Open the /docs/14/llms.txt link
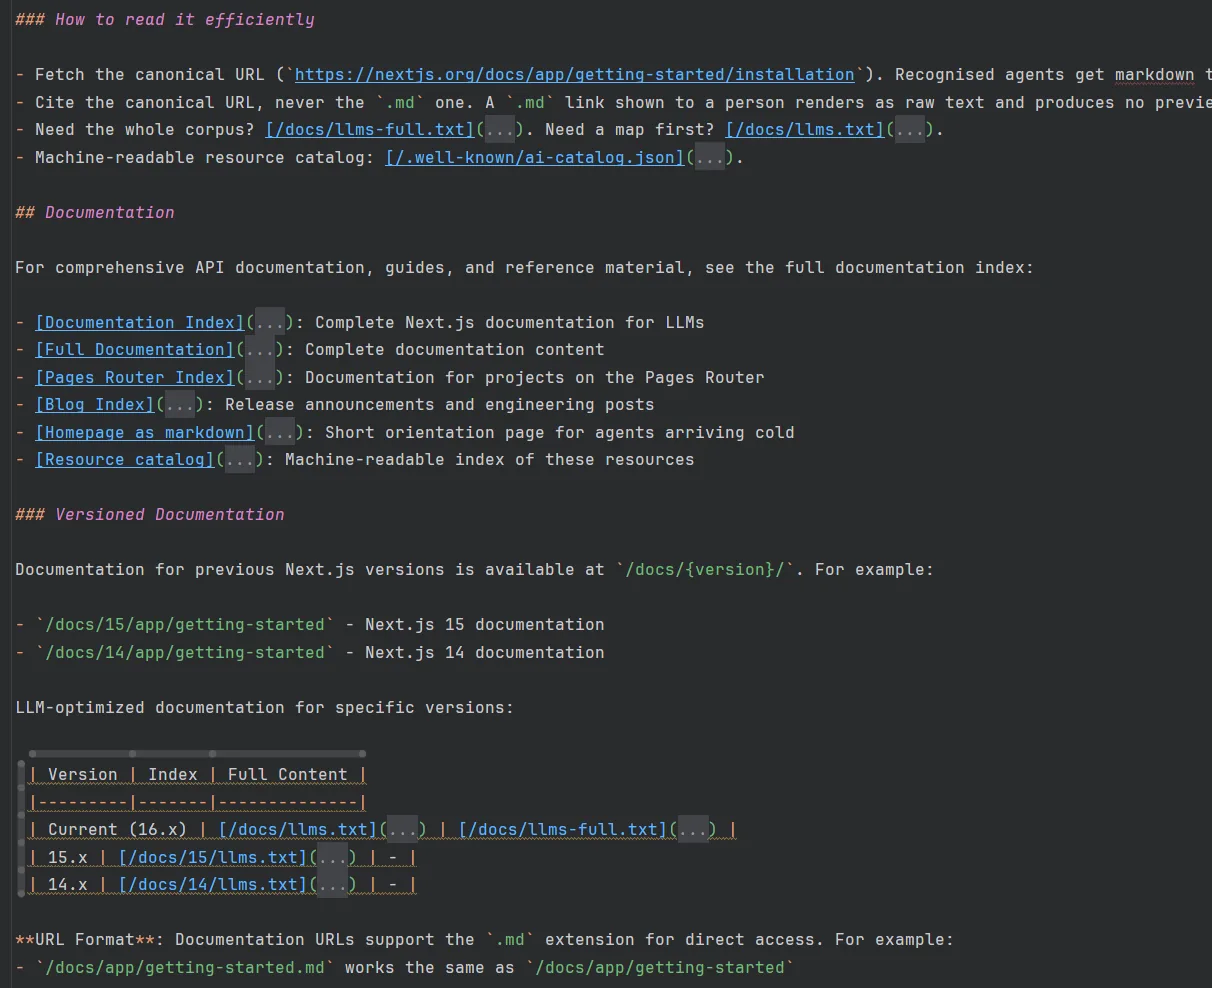This screenshot has height=988, width=1212. (x=213, y=884)
